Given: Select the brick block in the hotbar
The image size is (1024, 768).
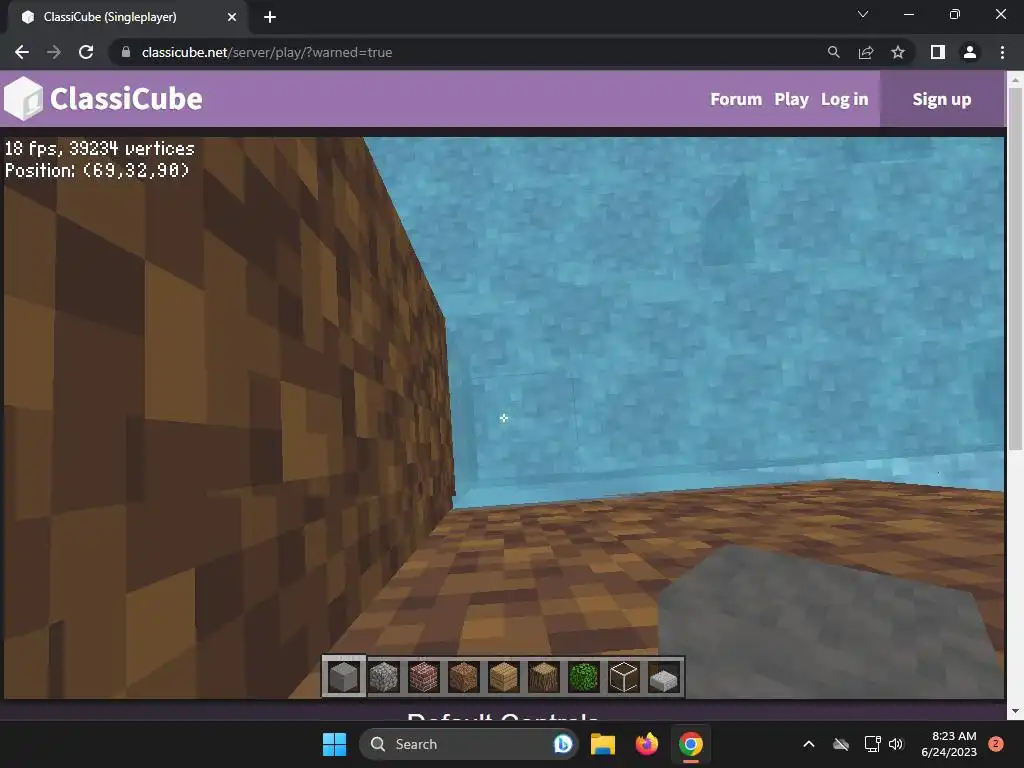Looking at the screenshot, I should [423, 677].
